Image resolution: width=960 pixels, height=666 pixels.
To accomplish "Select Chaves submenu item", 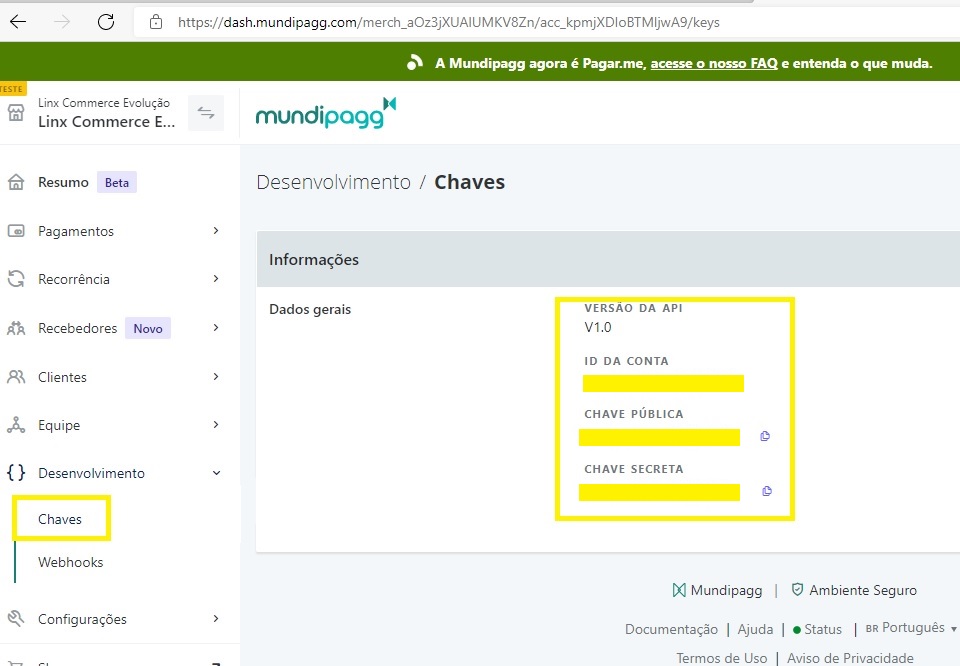I will tap(60, 519).
